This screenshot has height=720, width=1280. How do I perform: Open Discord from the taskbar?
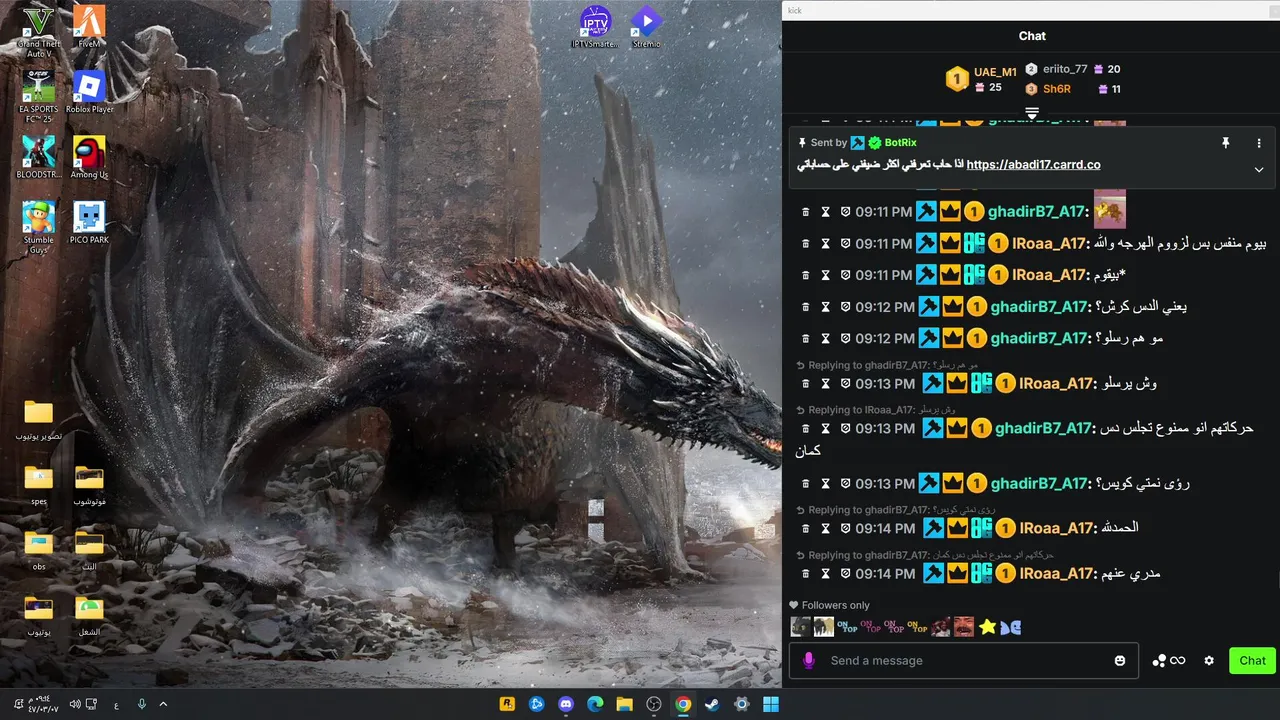pyautogui.click(x=565, y=704)
